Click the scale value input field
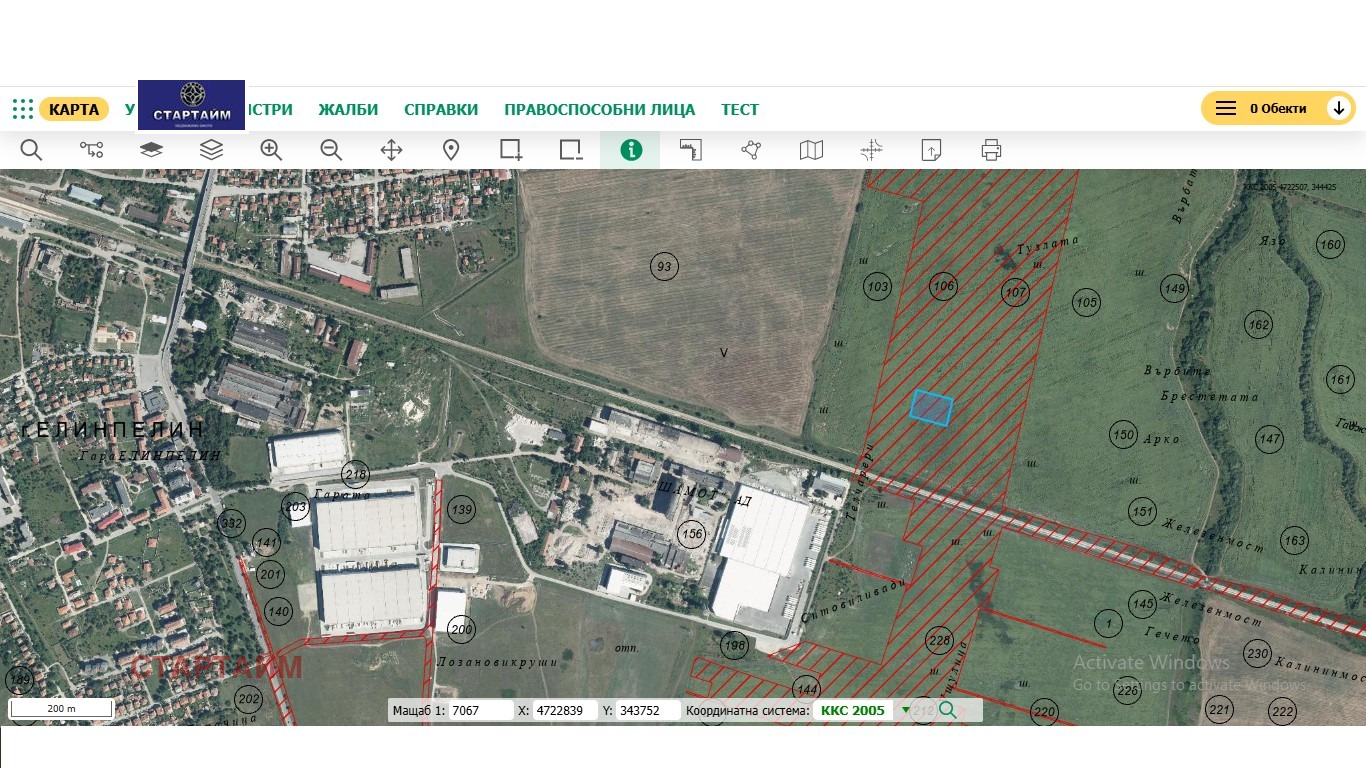This screenshot has width=1366, height=768. [x=483, y=710]
